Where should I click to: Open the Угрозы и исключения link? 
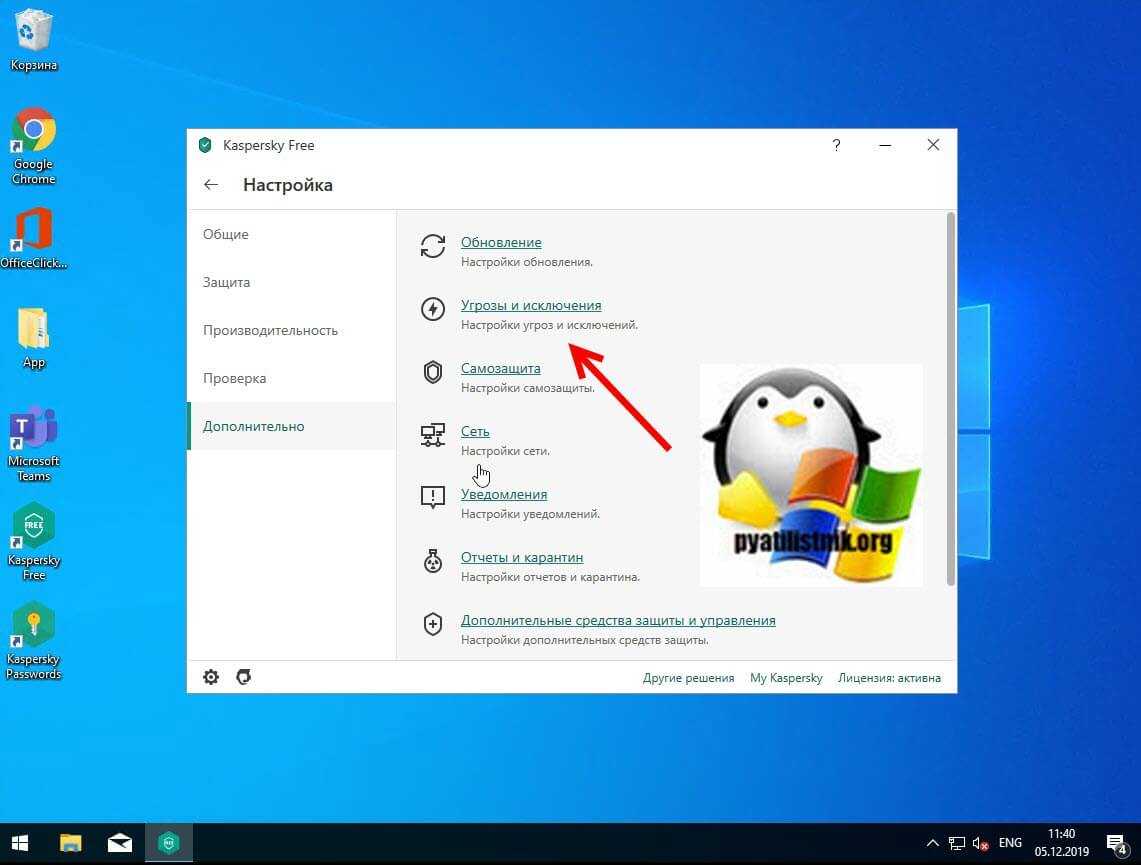531,305
